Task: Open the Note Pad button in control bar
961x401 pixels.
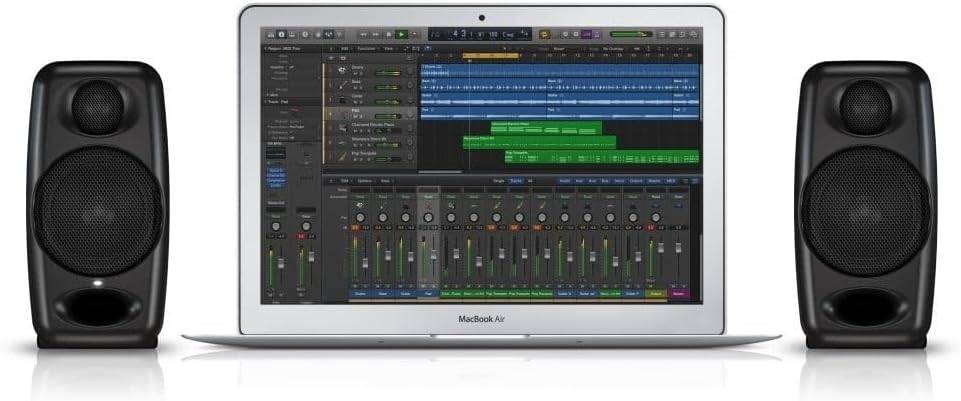Action: point(672,35)
